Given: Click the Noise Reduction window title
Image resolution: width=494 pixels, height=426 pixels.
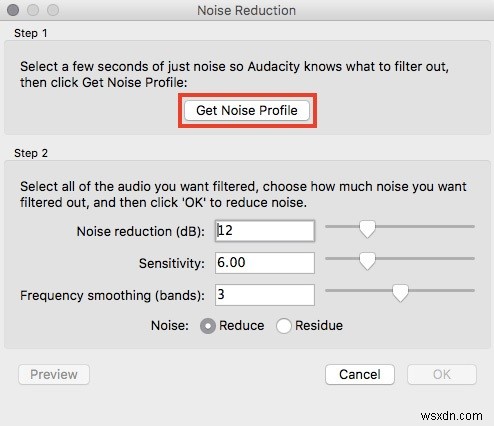Looking at the screenshot, I should pos(247,10).
